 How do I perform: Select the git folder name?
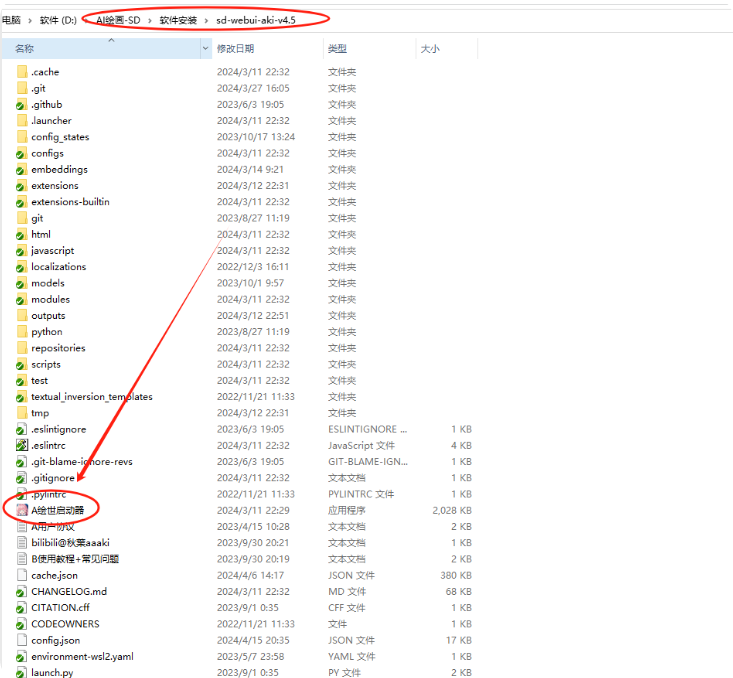[37, 218]
